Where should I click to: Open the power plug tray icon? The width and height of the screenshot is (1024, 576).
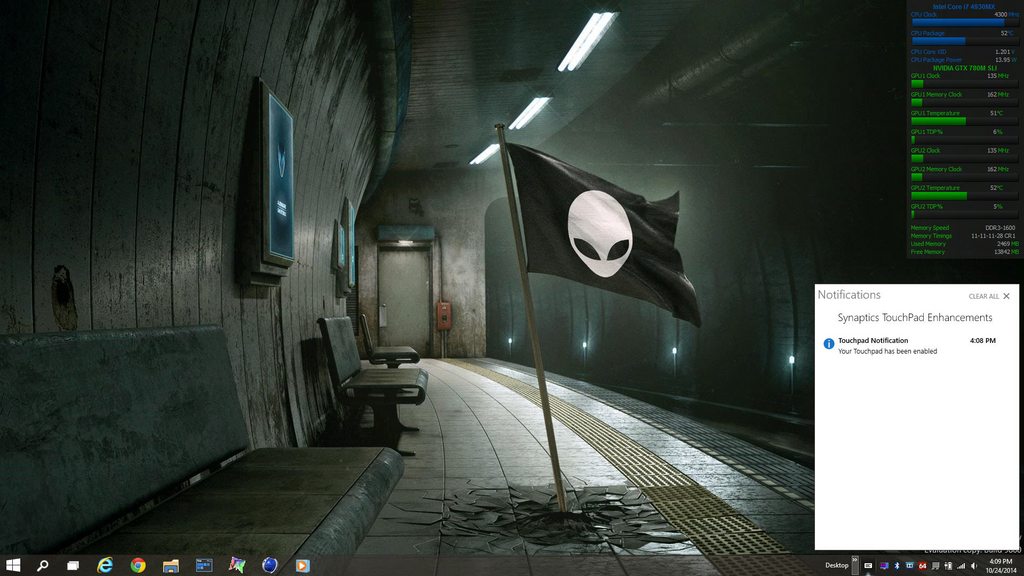(948, 566)
